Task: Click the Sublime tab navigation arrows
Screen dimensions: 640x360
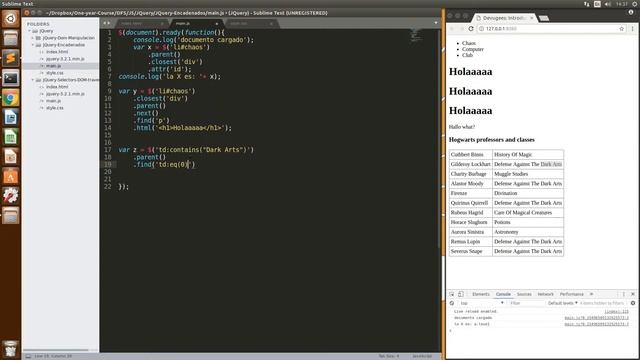Action: [x=107, y=23]
